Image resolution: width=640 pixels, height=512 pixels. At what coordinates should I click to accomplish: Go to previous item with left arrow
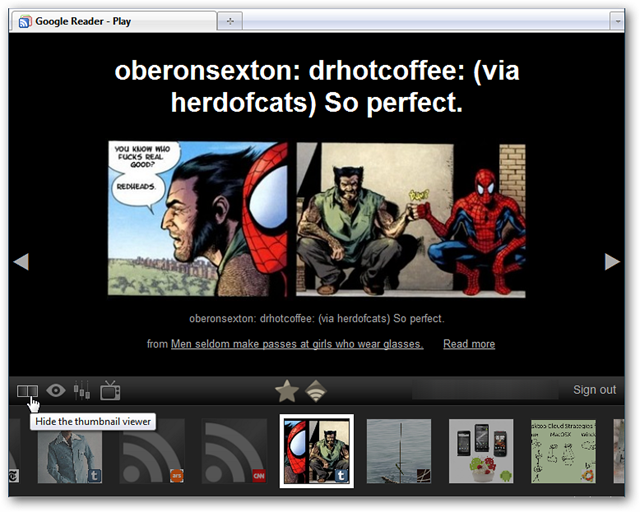click(21, 262)
